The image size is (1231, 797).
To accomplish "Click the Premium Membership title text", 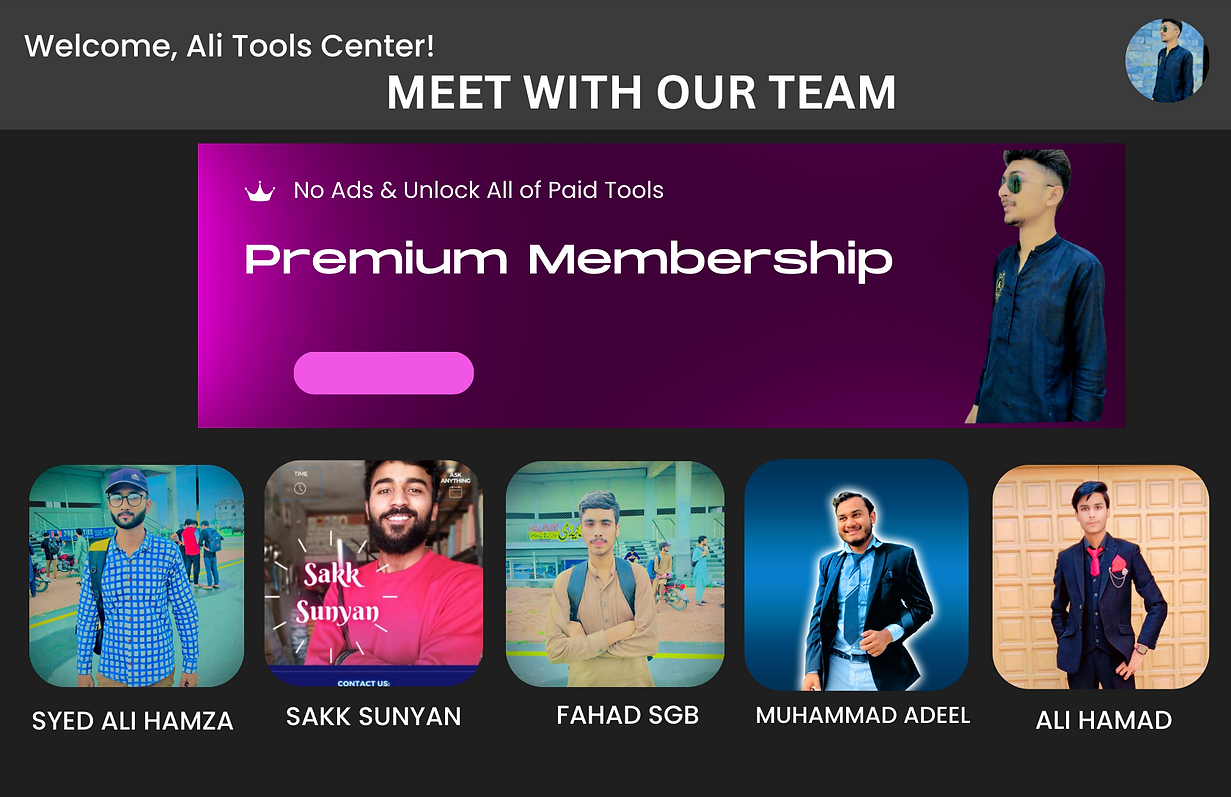I will pos(568,260).
